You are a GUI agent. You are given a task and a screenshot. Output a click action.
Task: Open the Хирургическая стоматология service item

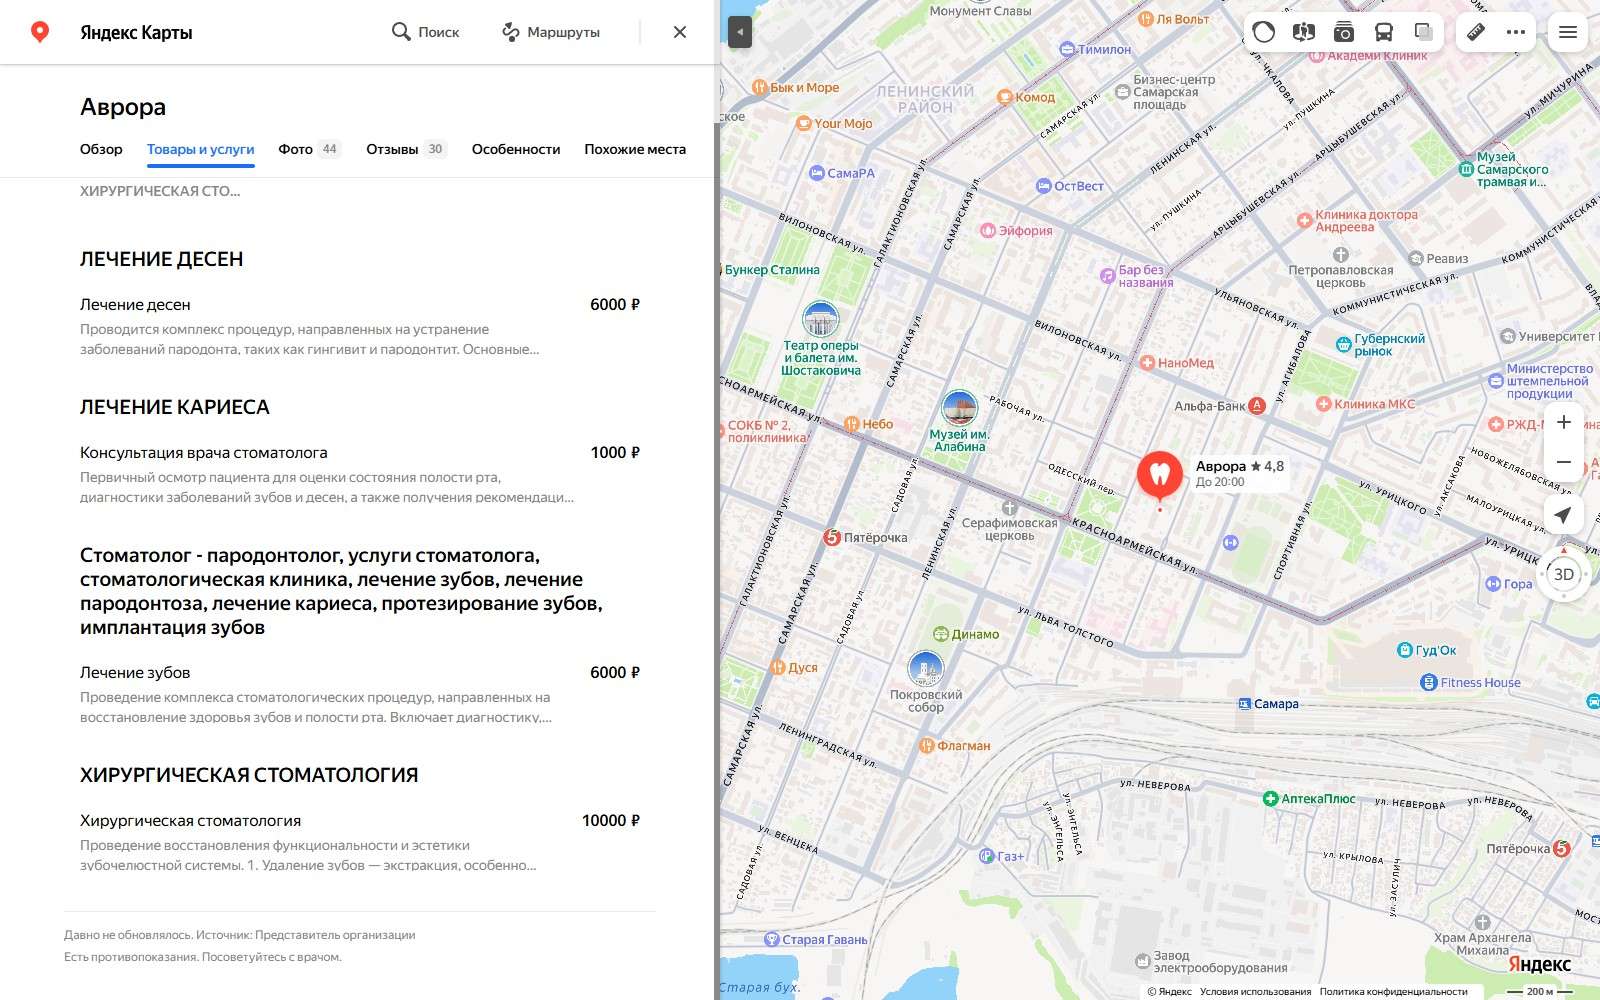360,842
